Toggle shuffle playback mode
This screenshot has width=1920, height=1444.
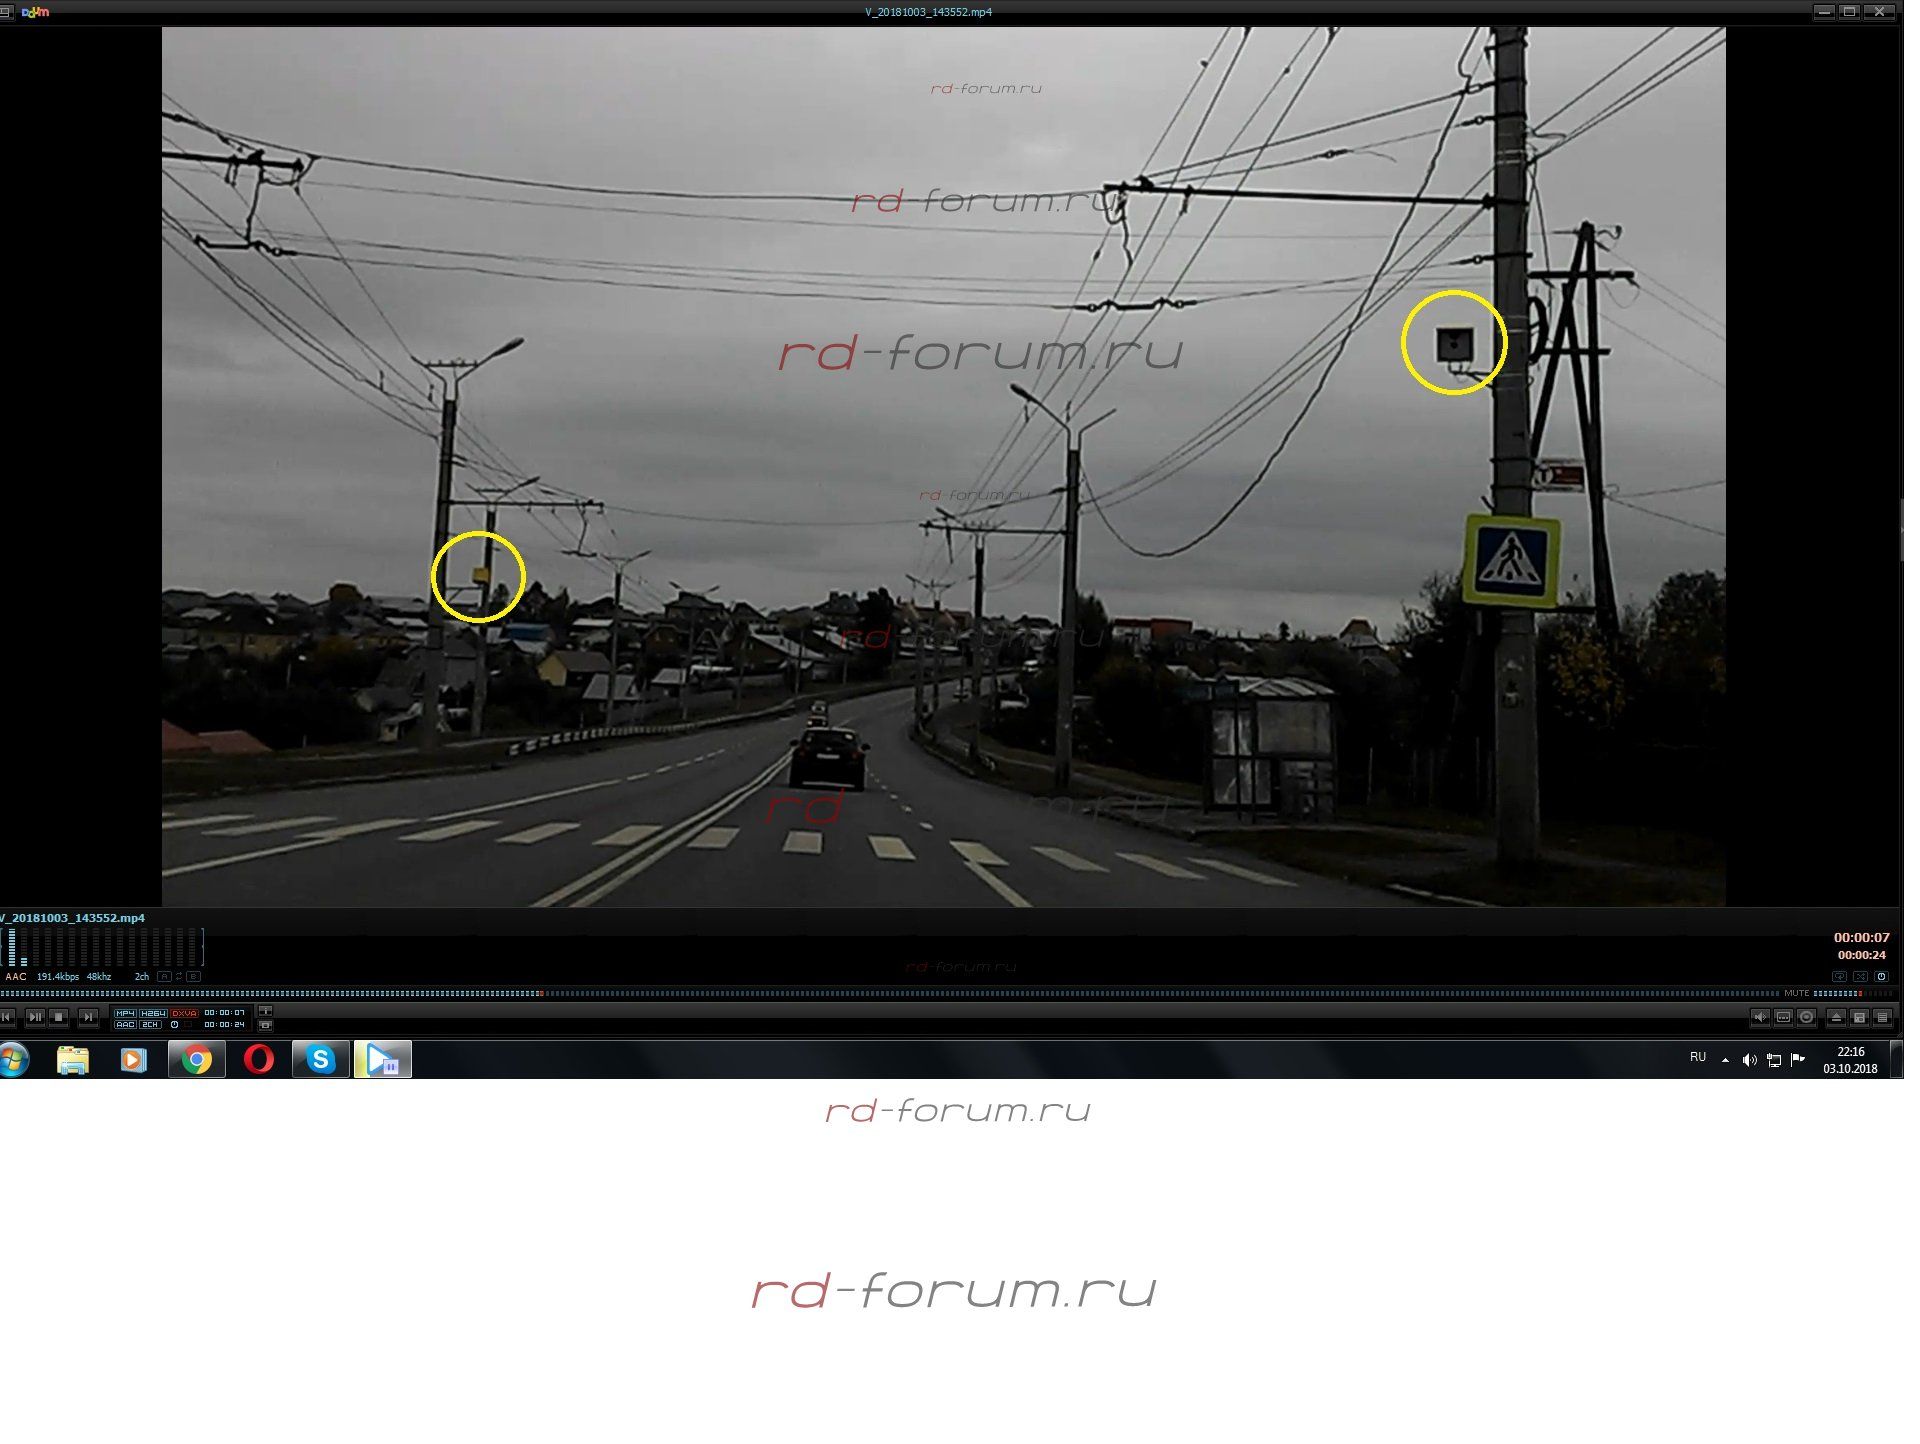click(x=1860, y=976)
